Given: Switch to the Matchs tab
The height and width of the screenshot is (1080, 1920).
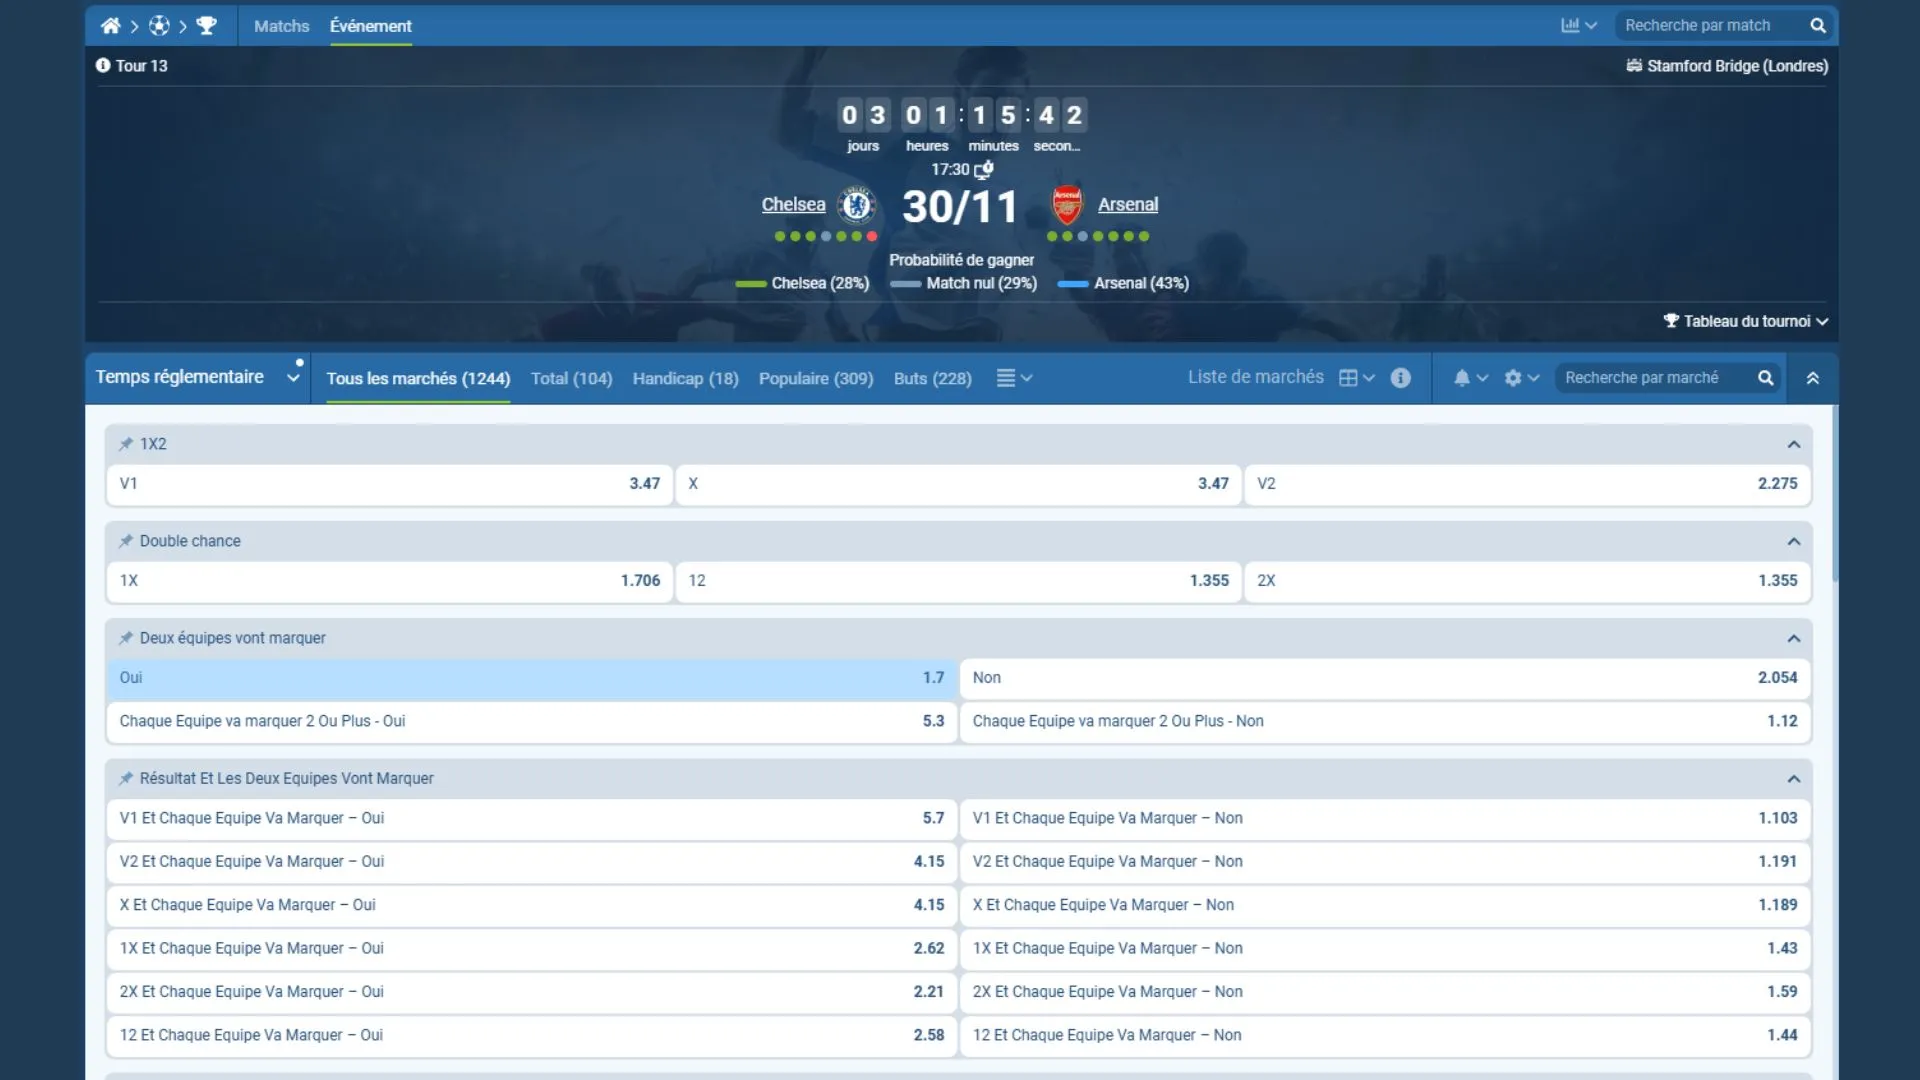Looking at the screenshot, I should [x=281, y=26].
